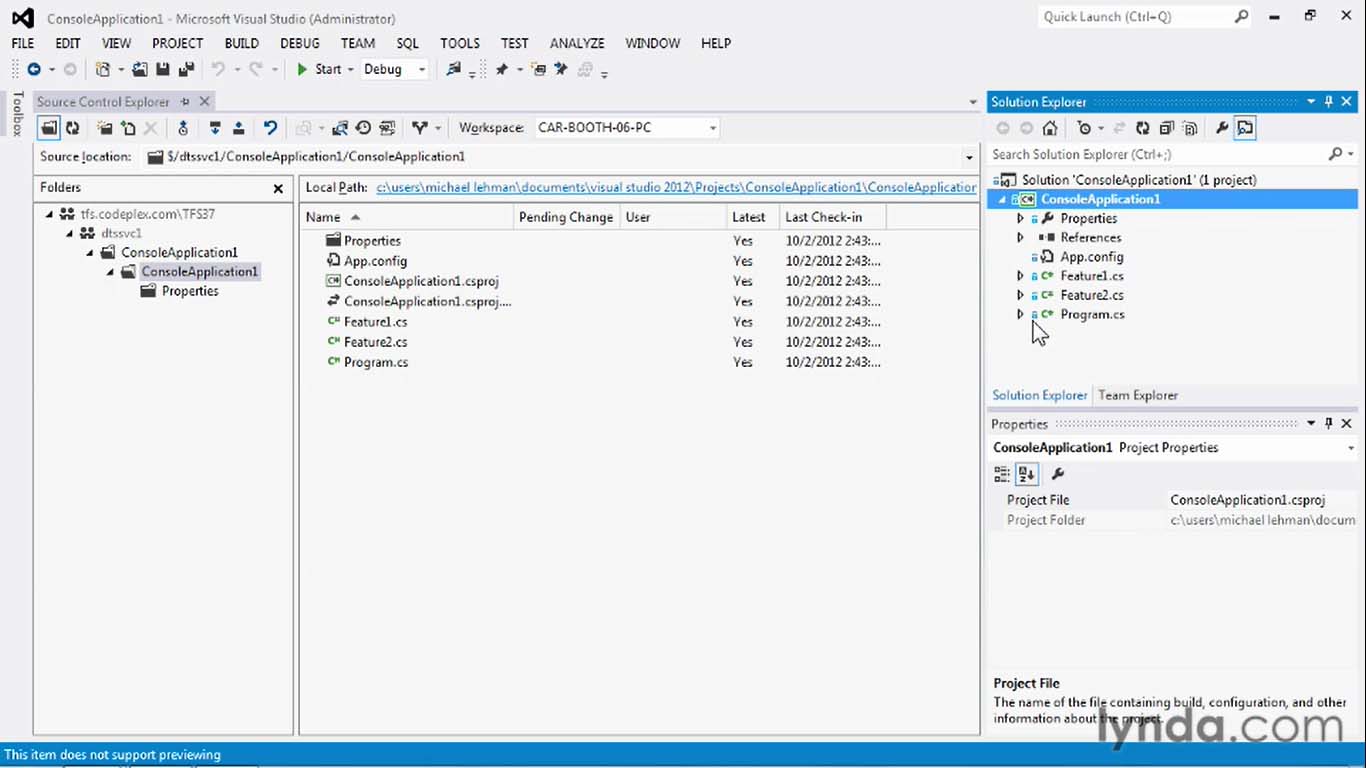The image size is (1366, 768).
Task: Select App.config in Solution Explorer
Action: click(x=1092, y=257)
